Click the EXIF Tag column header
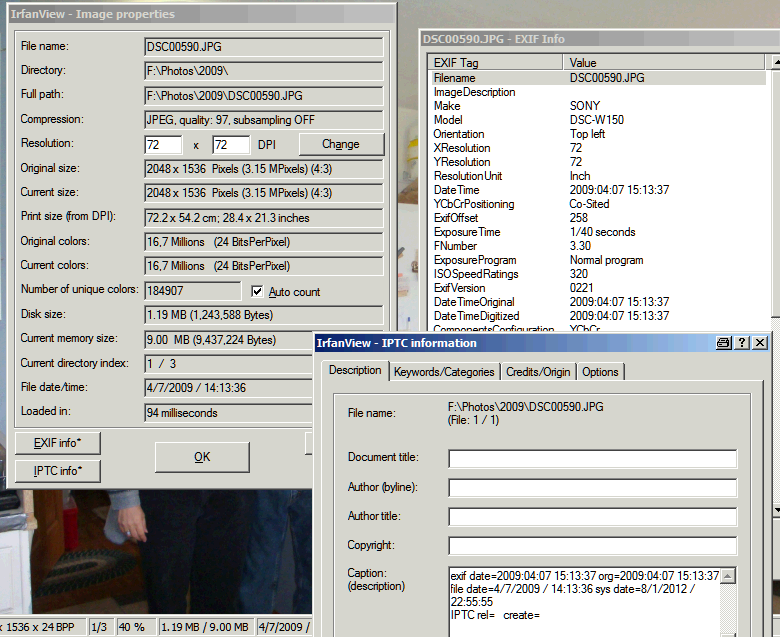This screenshot has width=780, height=637. click(495, 62)
